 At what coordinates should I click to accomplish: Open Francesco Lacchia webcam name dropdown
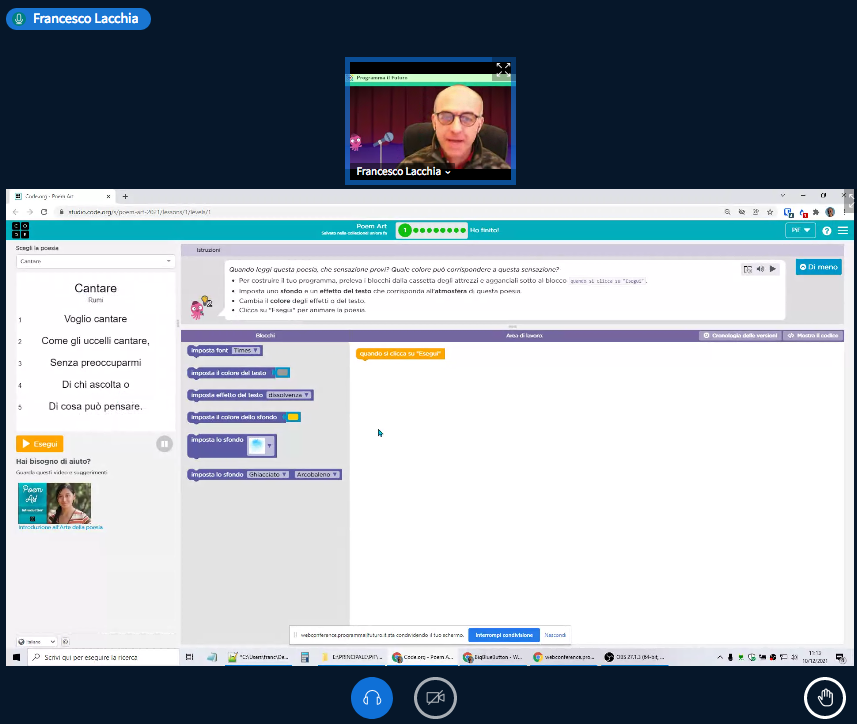pyautogui.click(x=403, y=172)
